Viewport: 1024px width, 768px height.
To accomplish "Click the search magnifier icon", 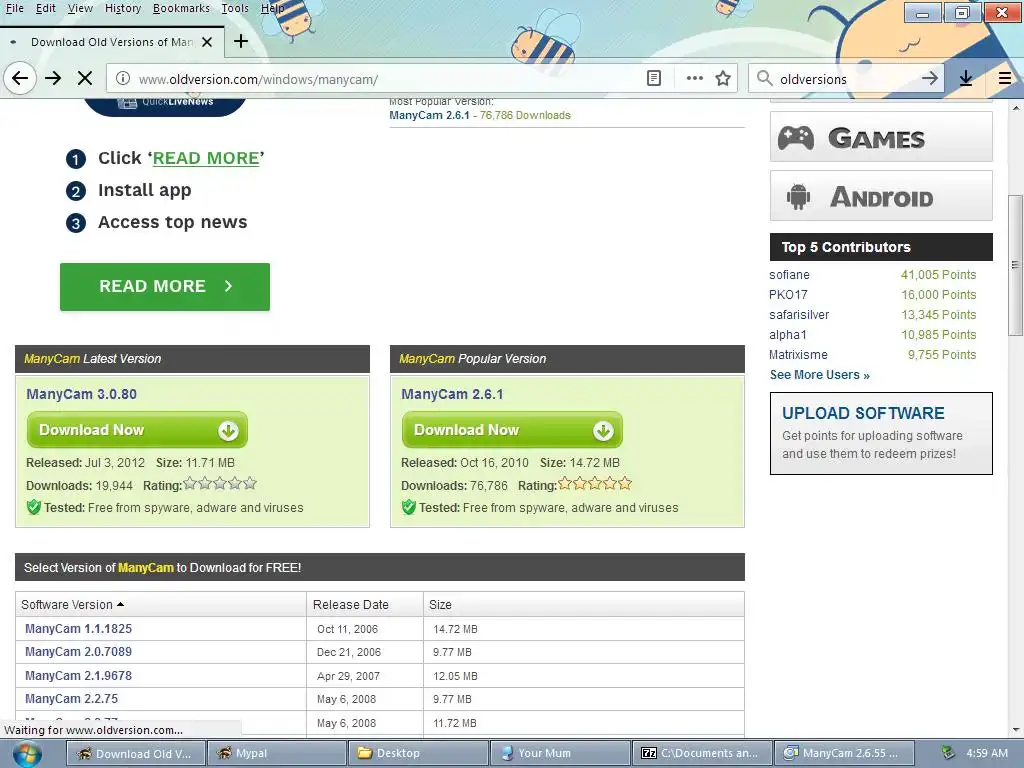I will tap(764, 78).
